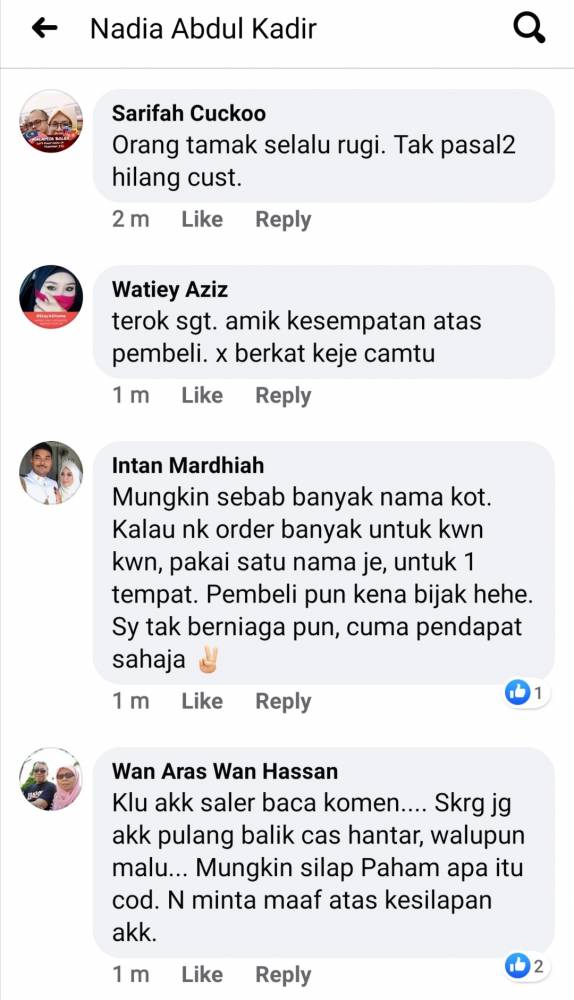574x1000 pixels.
Task: Open search with magnifier icon
Action: pyautogui.click(x=529, y=28)
